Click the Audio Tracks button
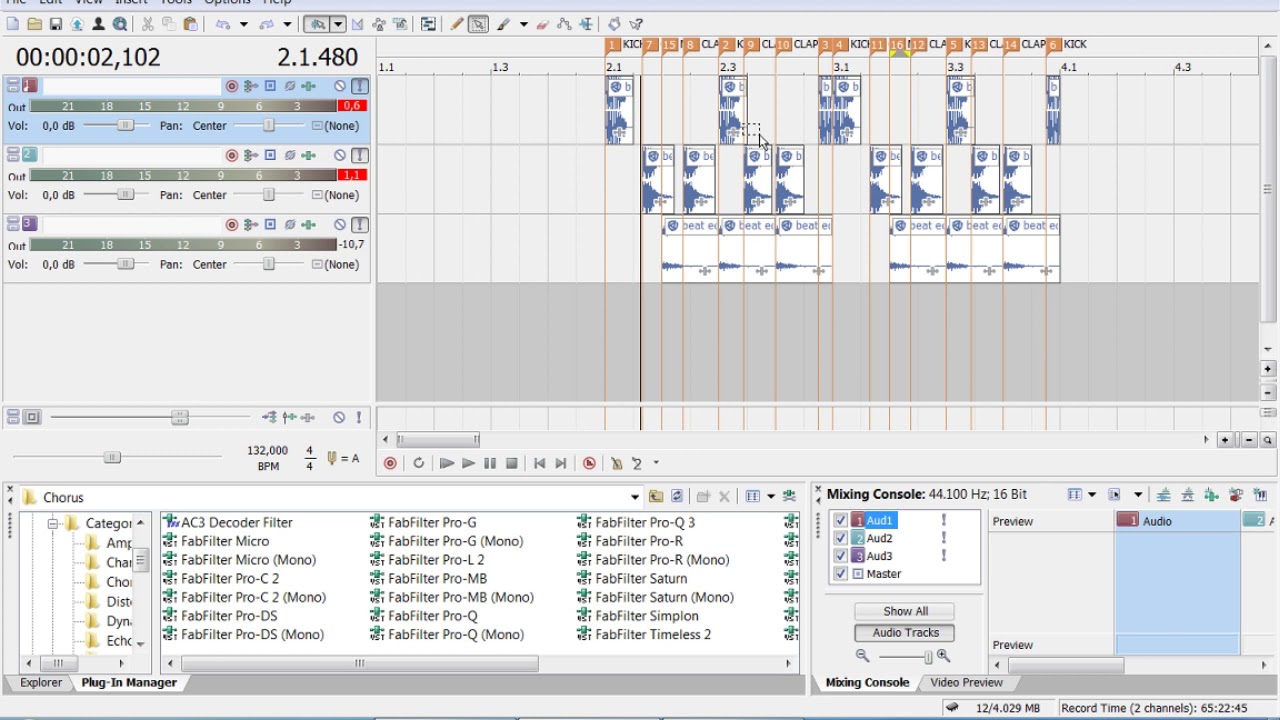This screenshot has width=1280, height=720. click(905, 633)
